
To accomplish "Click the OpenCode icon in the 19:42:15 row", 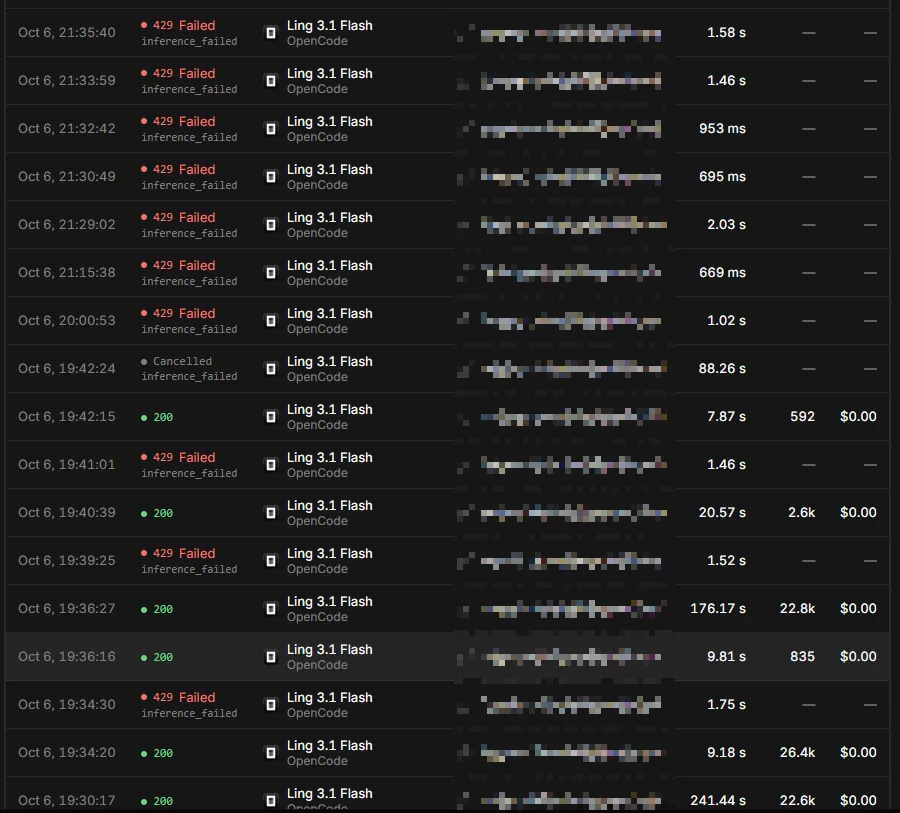I will [270, 417].
